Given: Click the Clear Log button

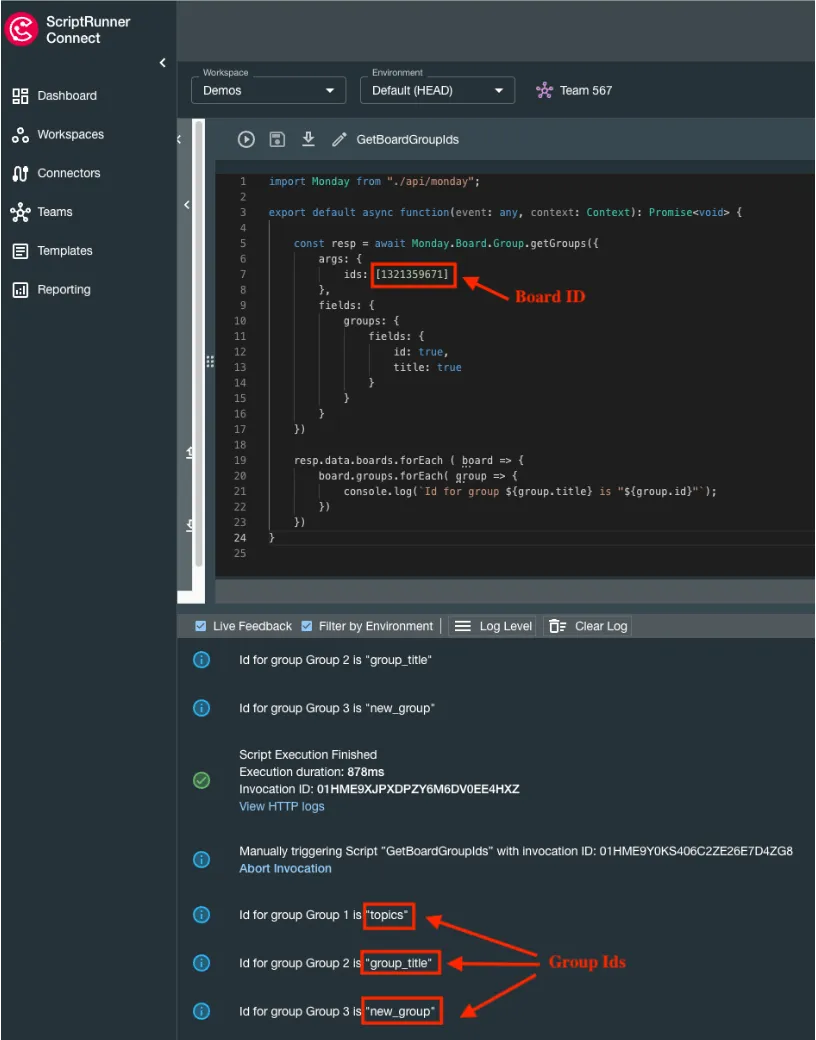Looking at the screenshot, I should [588, 626].
